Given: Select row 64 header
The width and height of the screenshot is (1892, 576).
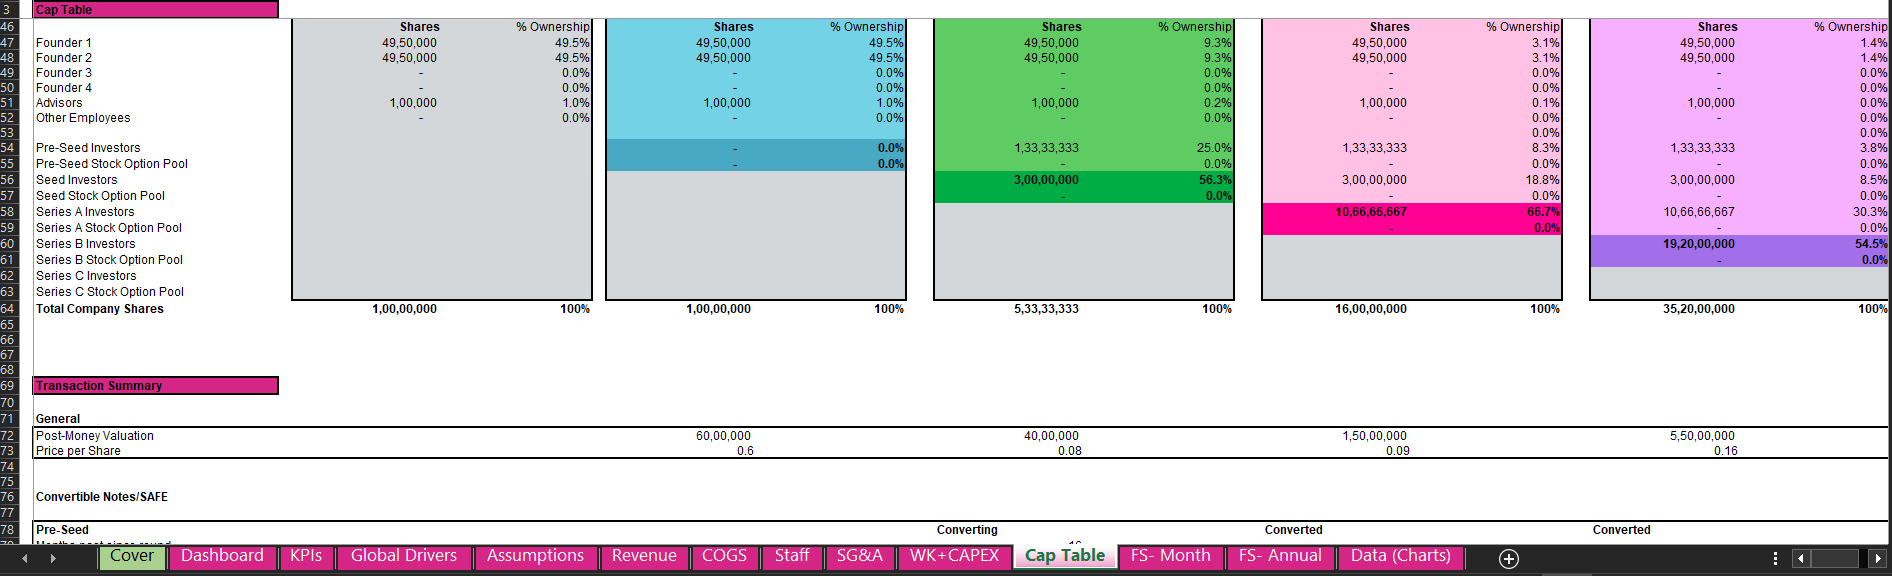Looking at the screenshot, I should (x=9, y=309).
